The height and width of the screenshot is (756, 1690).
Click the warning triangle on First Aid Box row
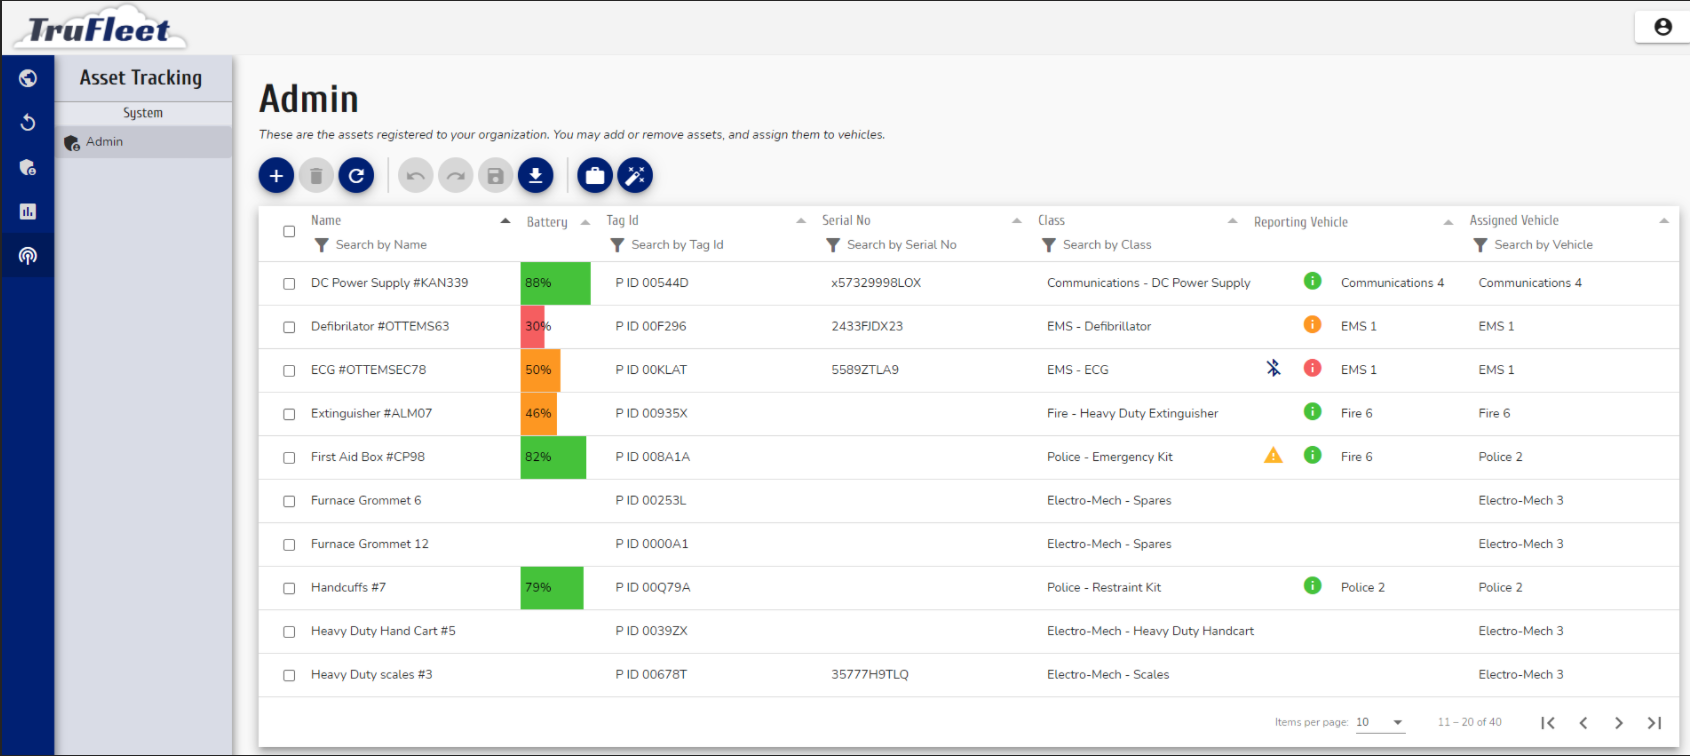coord(1273,456)
